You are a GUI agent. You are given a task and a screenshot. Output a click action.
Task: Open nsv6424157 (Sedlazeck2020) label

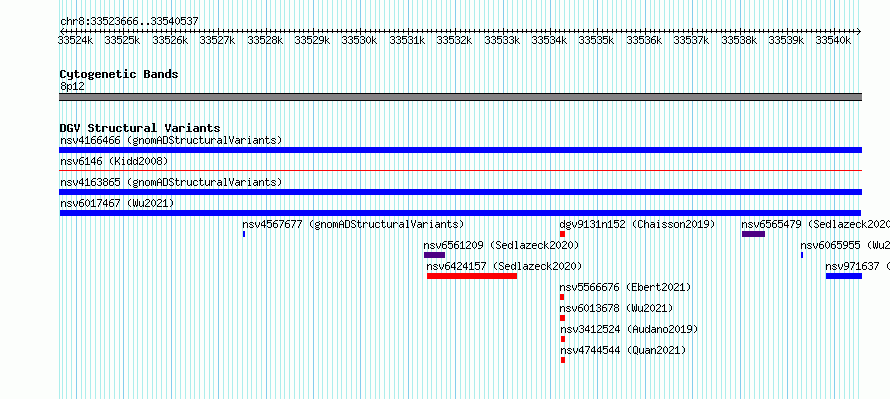click(x=504, y=266)
